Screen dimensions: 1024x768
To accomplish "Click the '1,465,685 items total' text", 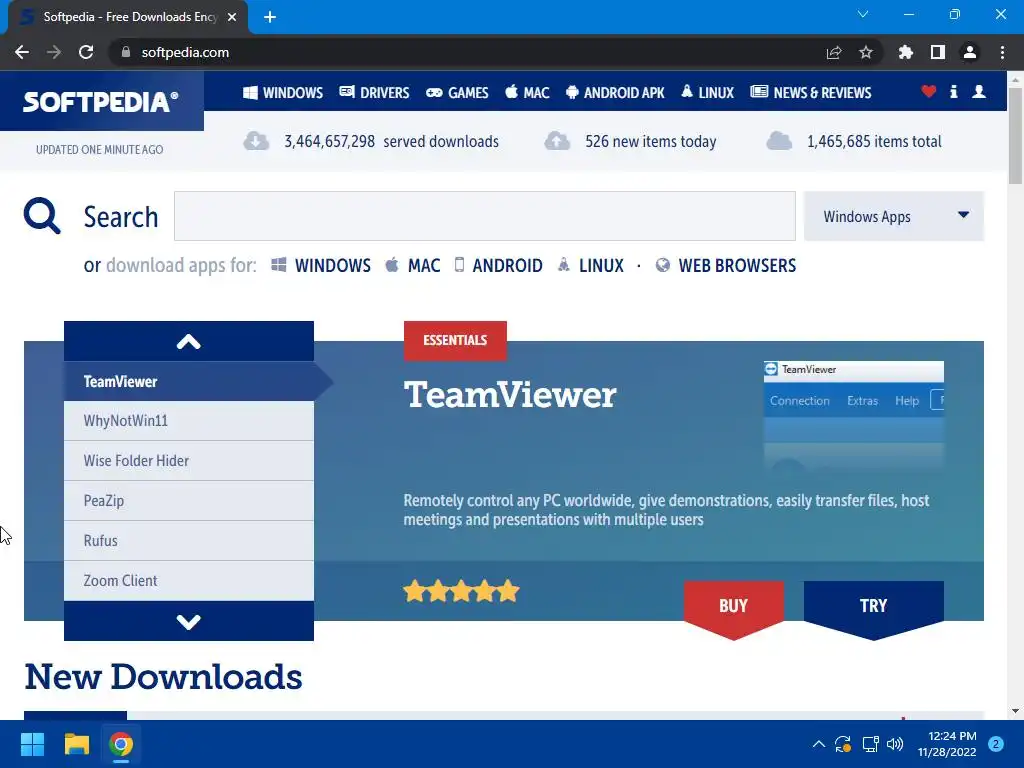I will pos(874,141).
